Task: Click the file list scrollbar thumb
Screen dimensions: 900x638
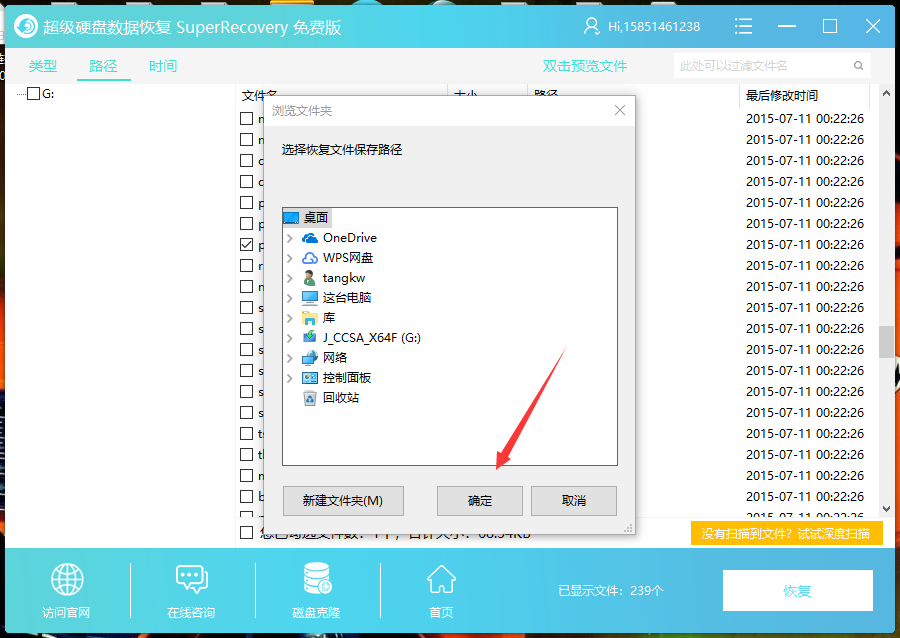Action: [886, 342]
